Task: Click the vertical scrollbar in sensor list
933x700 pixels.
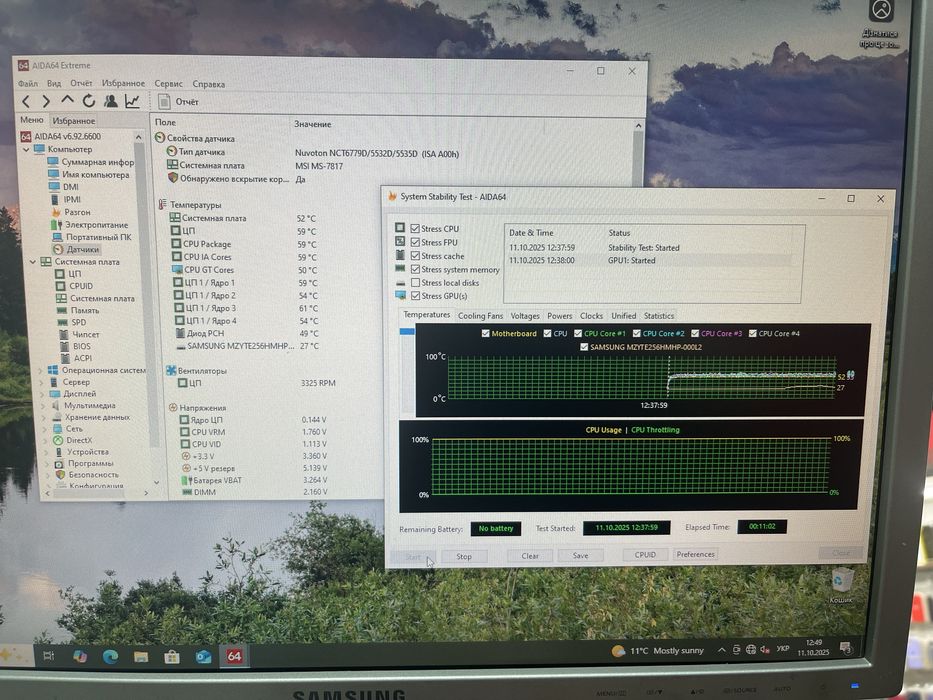Action: point(638,155)
